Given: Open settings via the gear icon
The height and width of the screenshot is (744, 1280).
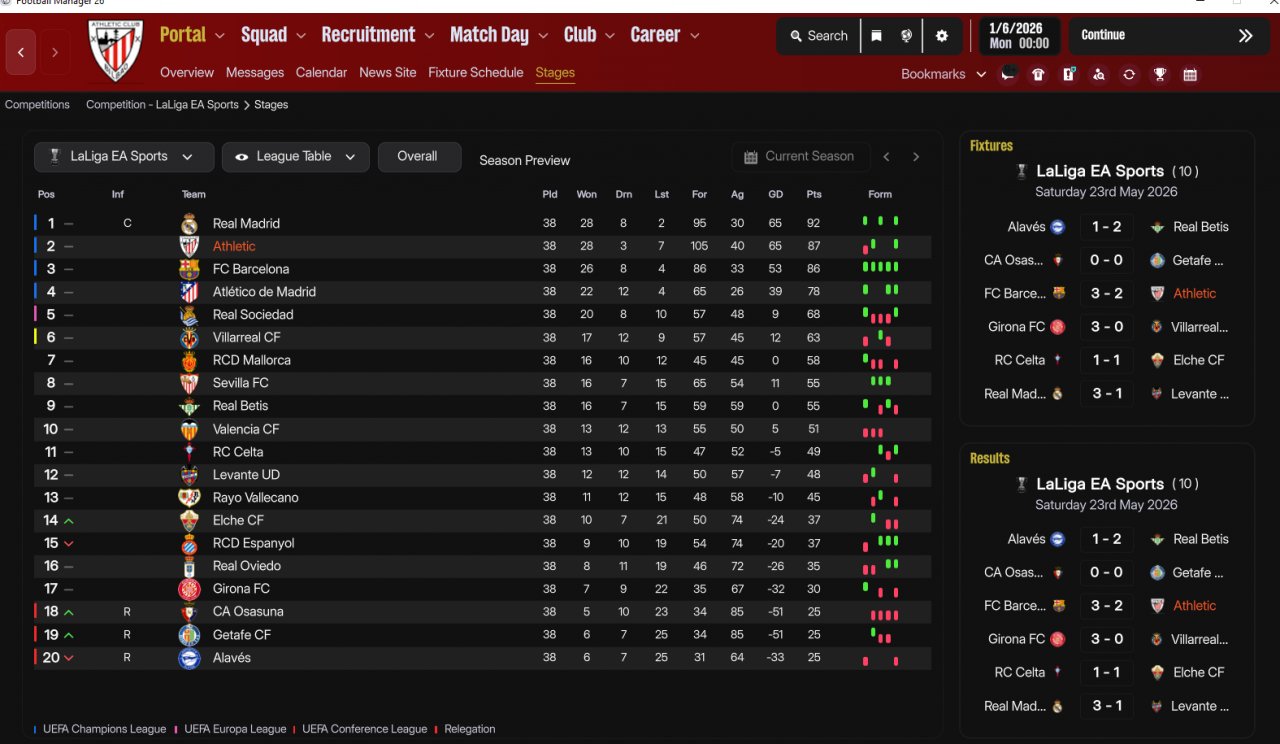Looking at the screenshot, I should click(x=941, y=36).
